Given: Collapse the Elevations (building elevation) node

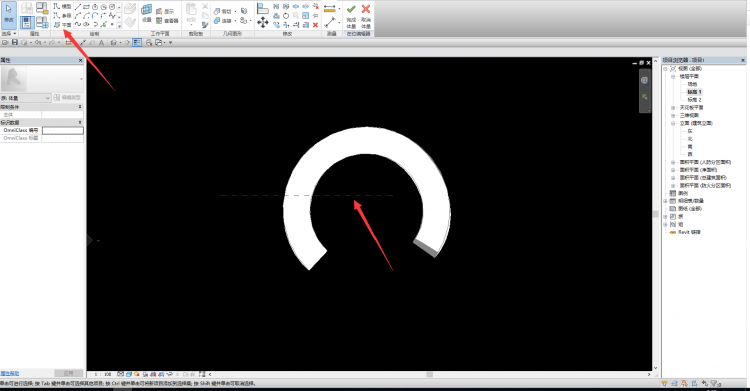Looking at the screenshot, I should pyautogui.click(x=673, y=123).
